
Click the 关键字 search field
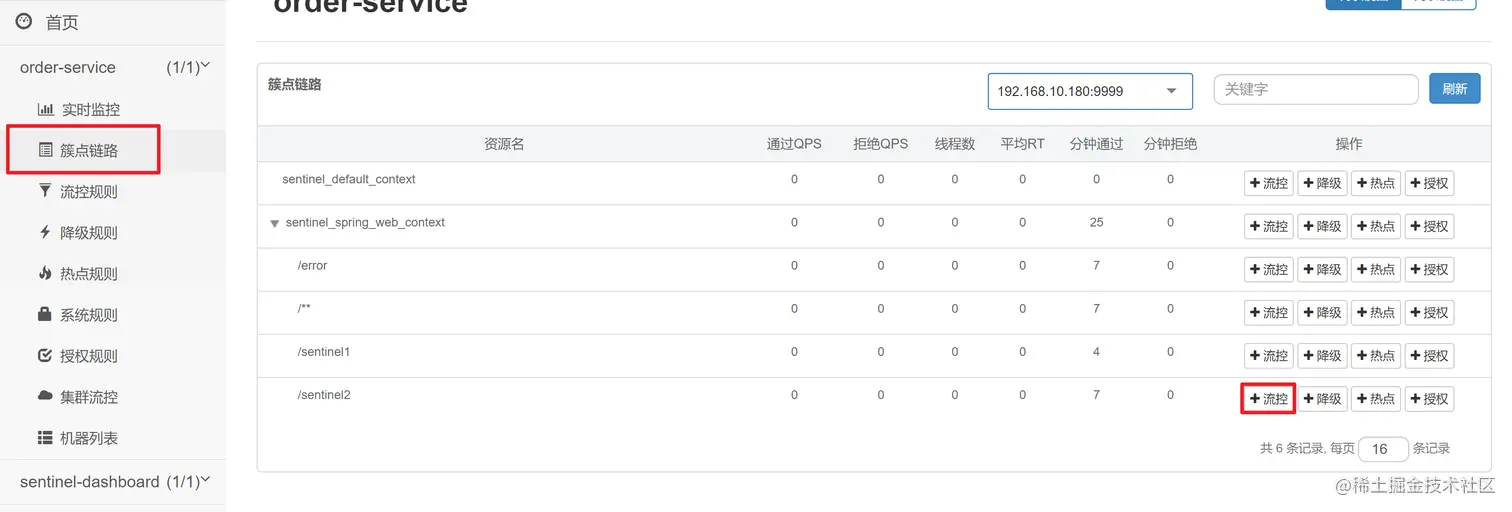(x=1316, y=89)
